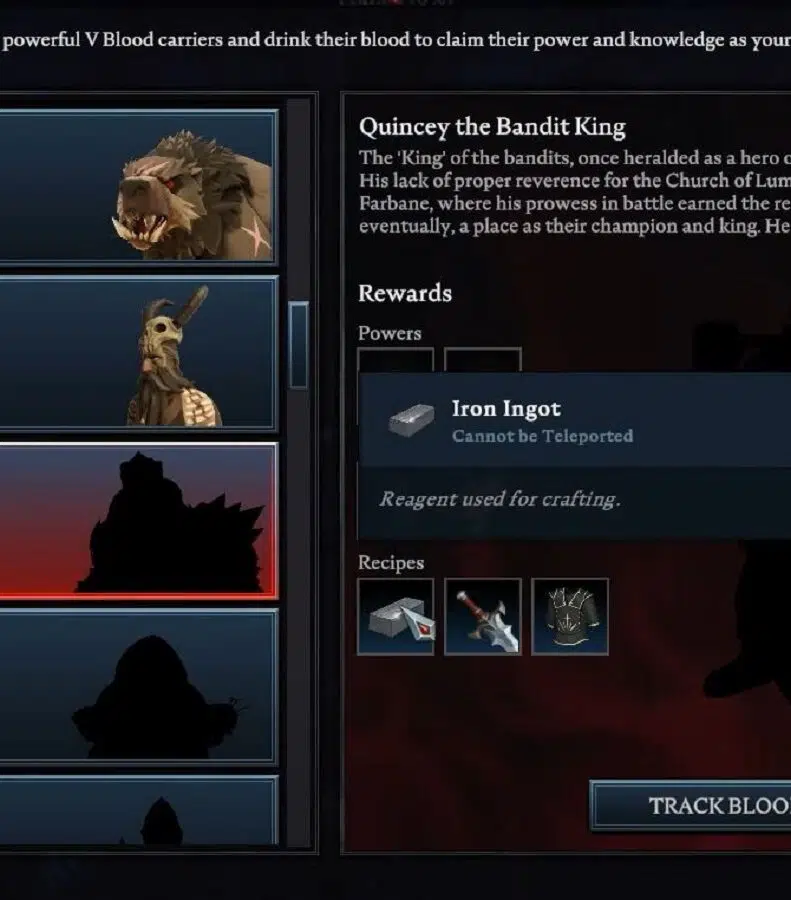Click the Iron Ingot tooltip icon
Viewport: 791px width, 900px height.
[x=411, y=420]
